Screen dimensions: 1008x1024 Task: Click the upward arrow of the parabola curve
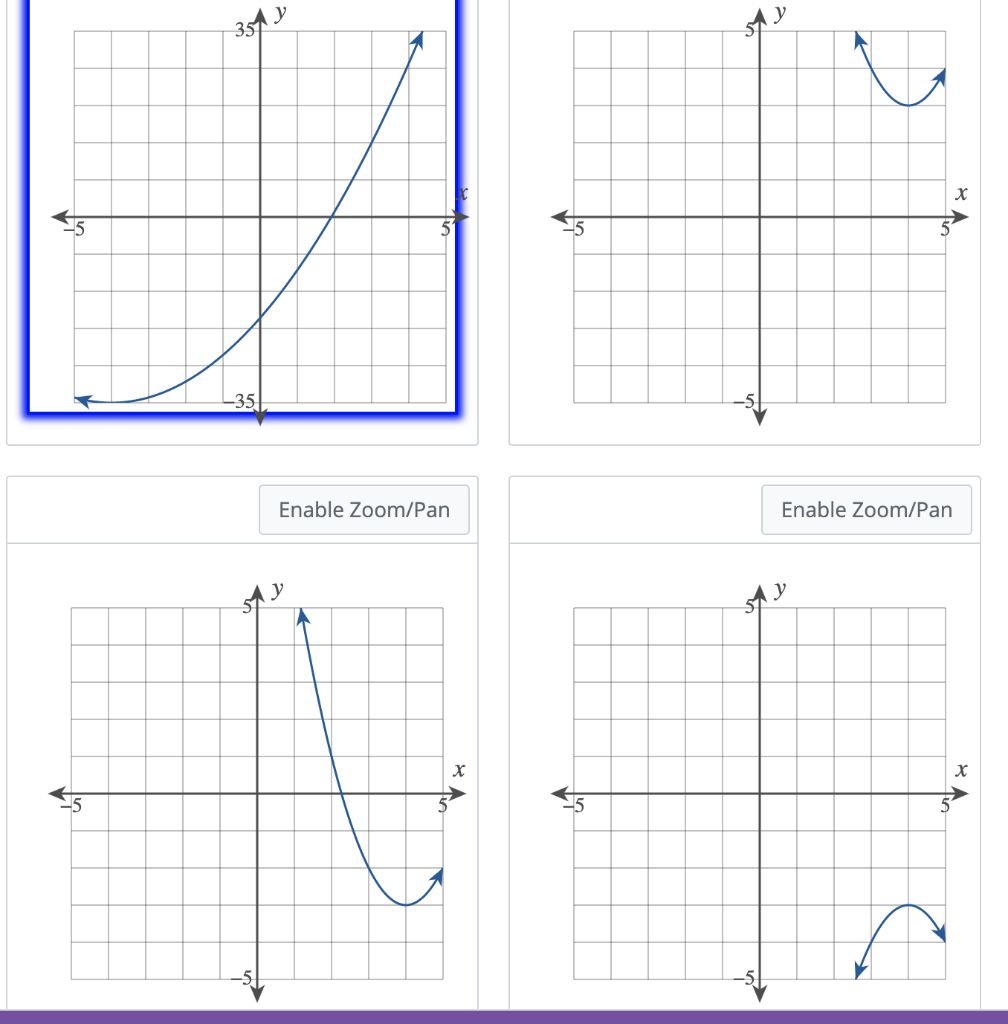tap(418, 40)
